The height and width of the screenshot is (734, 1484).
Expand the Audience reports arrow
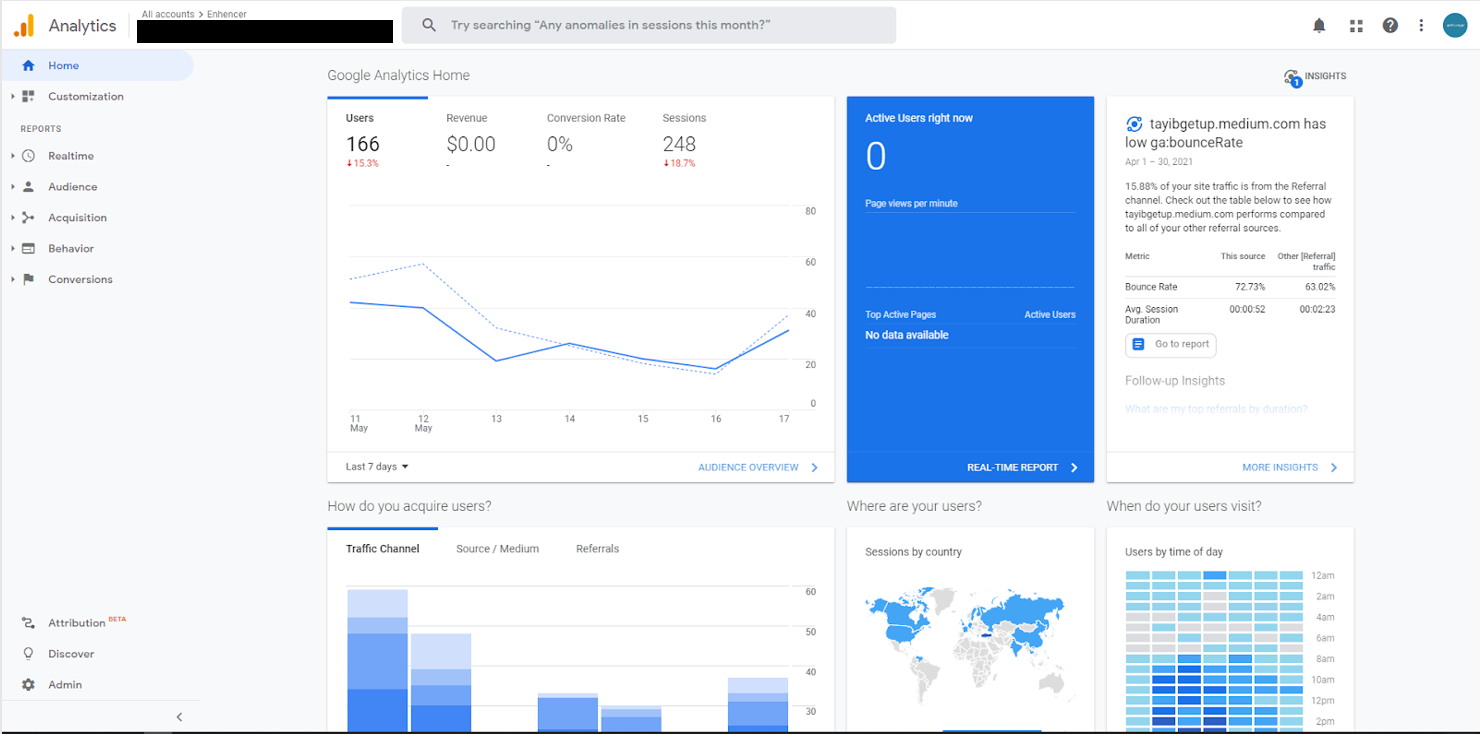(x=13, y=187)
